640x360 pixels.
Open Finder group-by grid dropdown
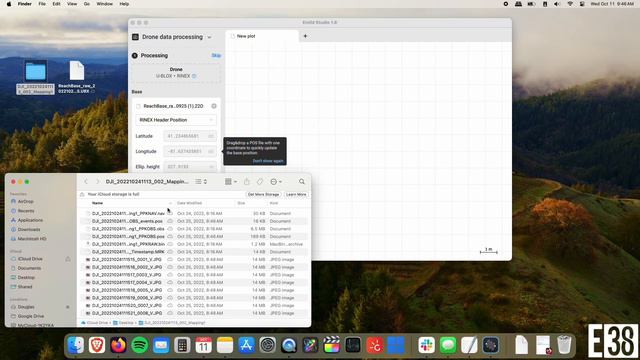click(x=231, y=182)
